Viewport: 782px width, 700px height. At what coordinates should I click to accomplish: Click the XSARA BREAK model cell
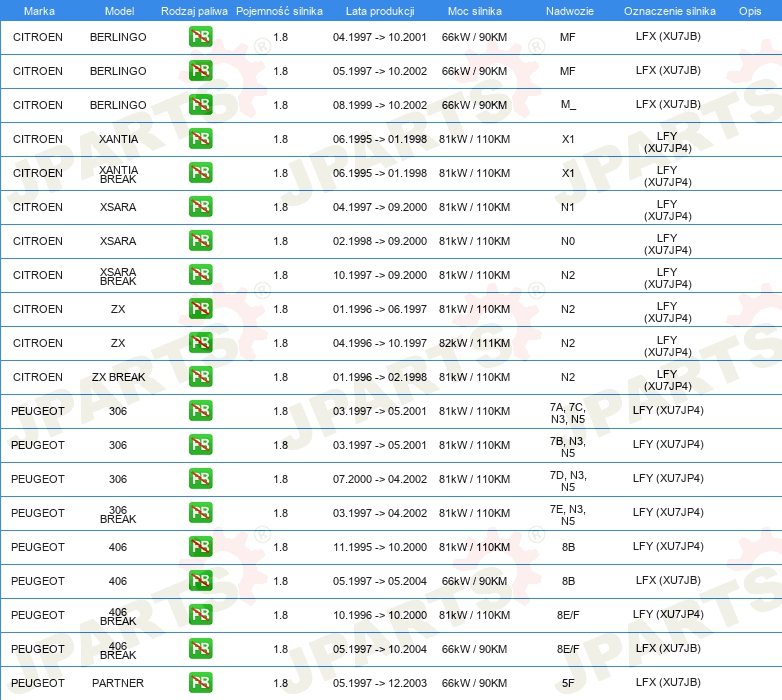click(x=118, y=276)
